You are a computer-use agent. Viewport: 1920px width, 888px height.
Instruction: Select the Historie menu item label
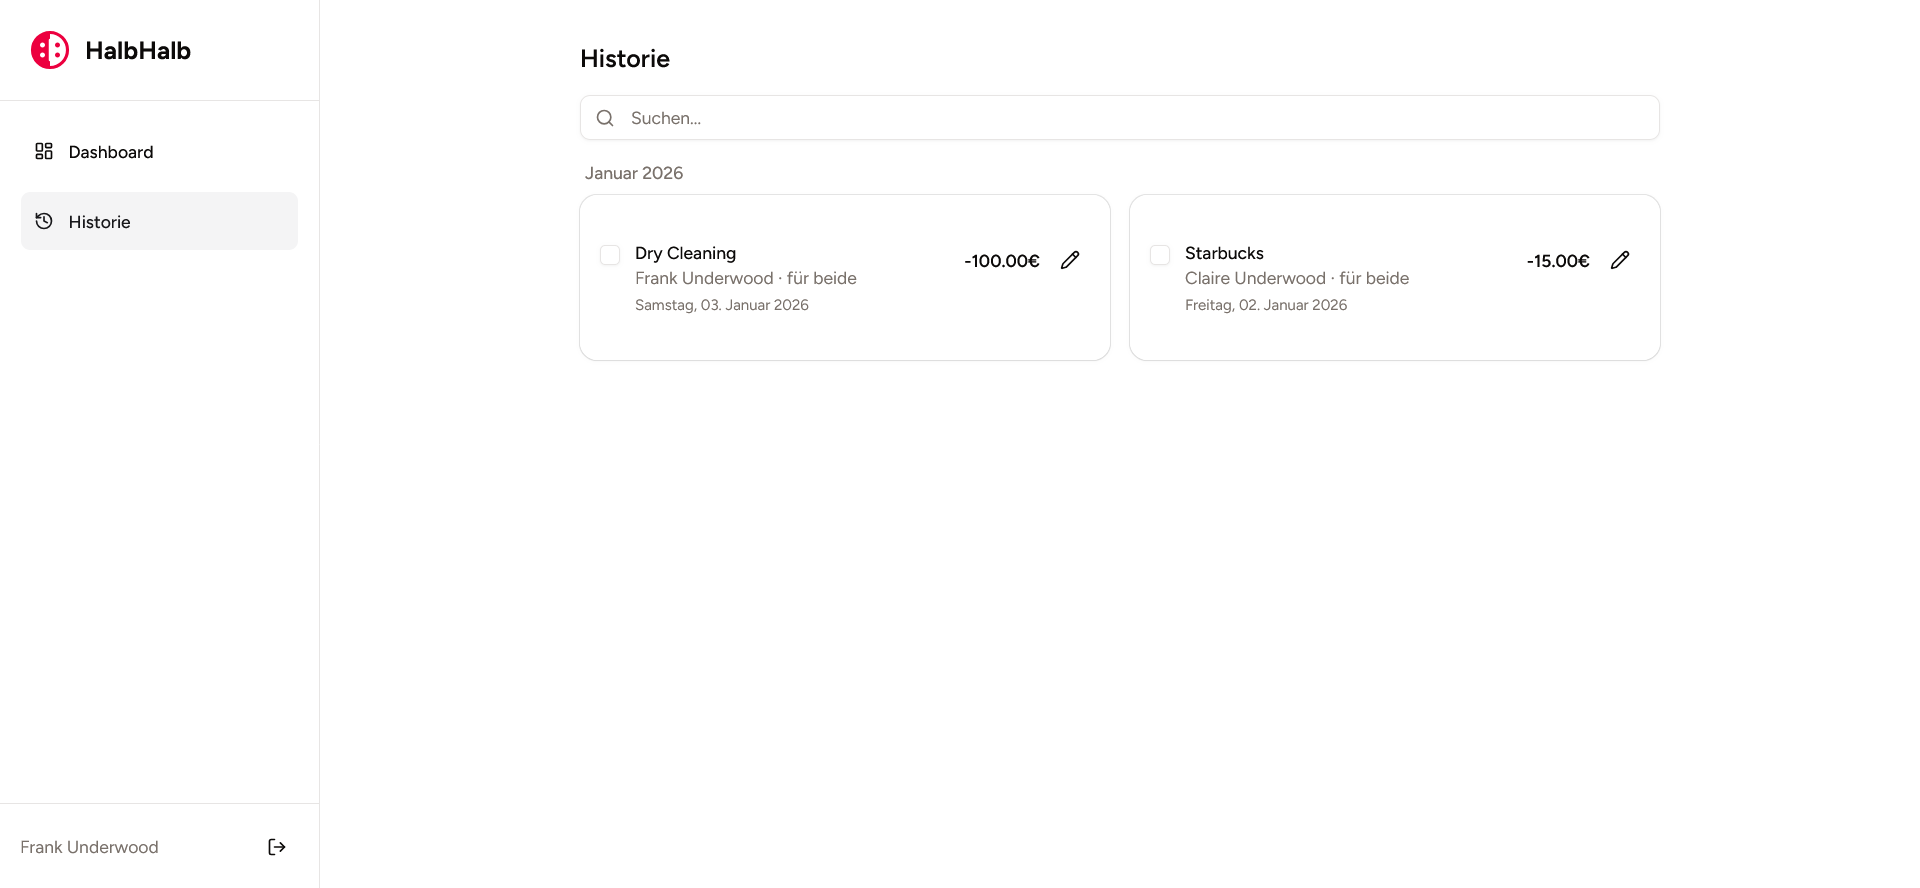click(x=99, y=222)
